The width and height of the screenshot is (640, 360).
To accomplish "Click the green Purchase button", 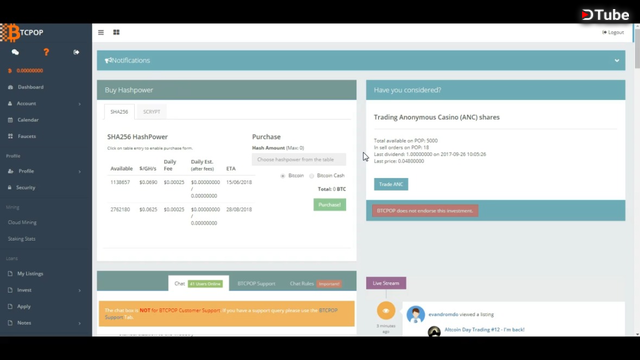I will coord(329,205).
